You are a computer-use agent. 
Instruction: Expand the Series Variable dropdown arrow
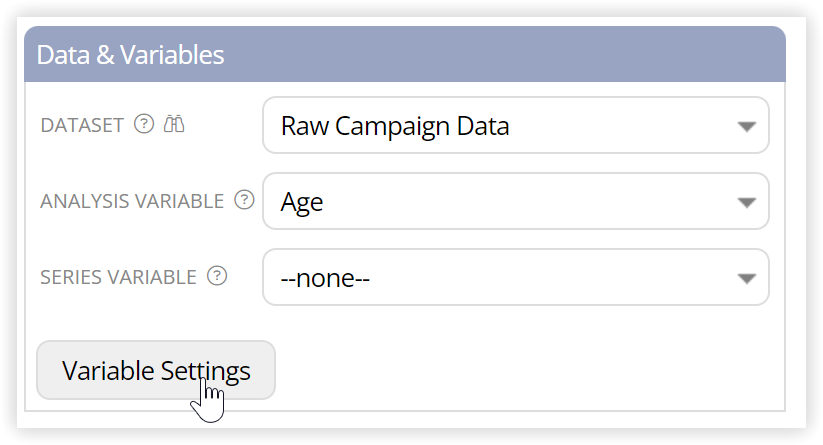coord(746,279)
